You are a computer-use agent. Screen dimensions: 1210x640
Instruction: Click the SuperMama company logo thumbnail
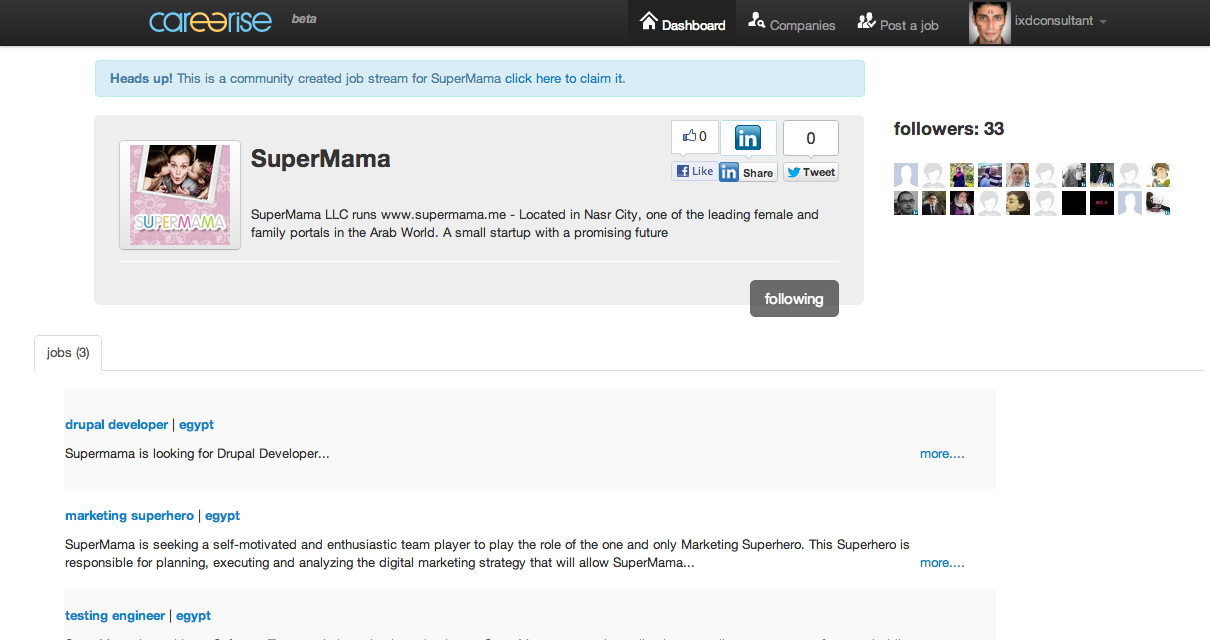pyautogui.click(x=180, y=195)
